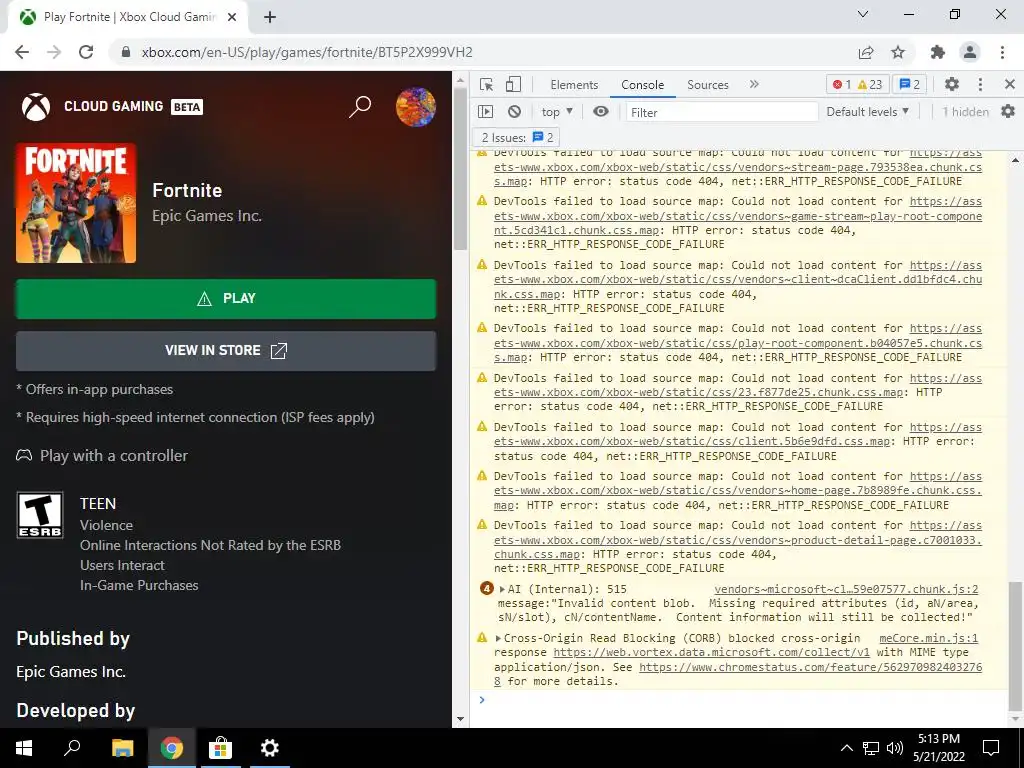The height and width of the screenshot is (768, 1024).
Task: Click the share page icon in address bar
Action: 866,52
